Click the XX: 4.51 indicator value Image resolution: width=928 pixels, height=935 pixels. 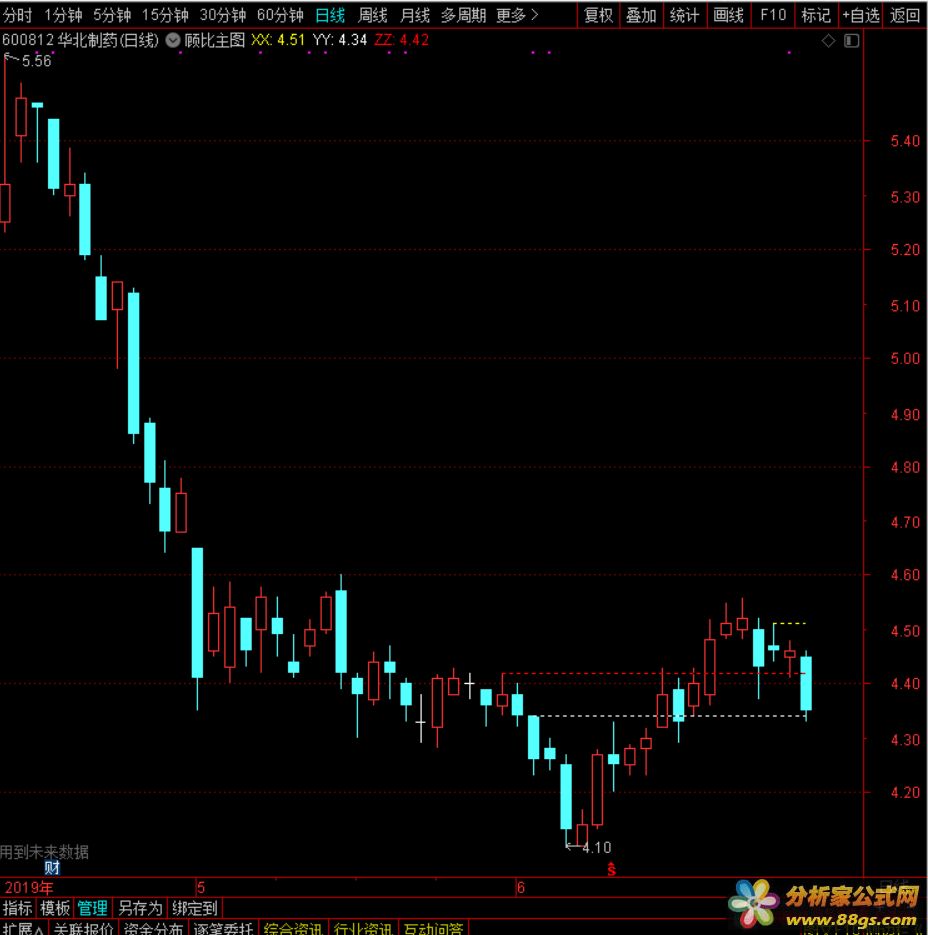[278, 41]
